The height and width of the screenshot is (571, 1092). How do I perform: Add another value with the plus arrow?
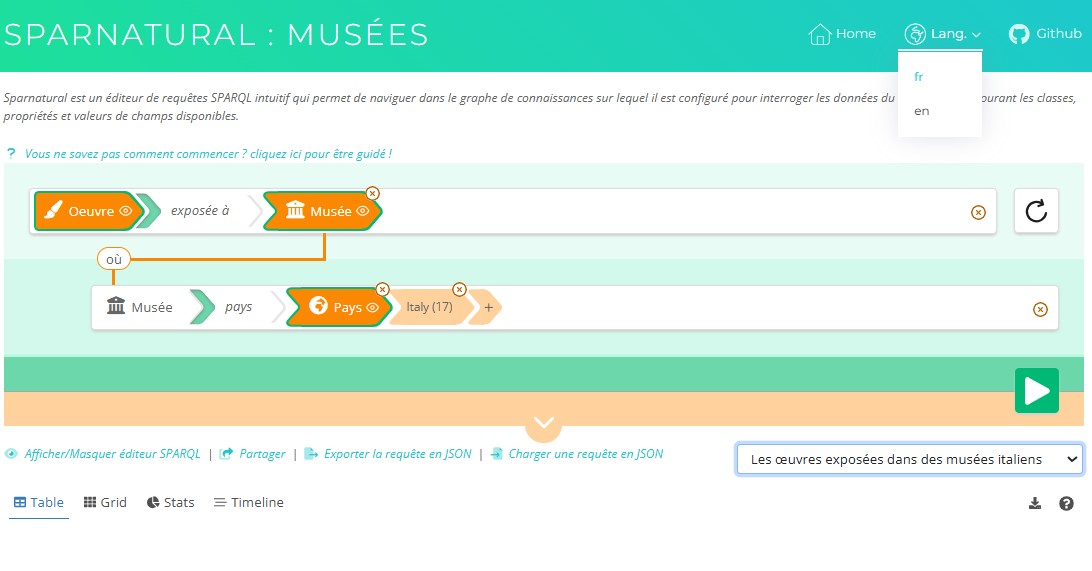point(488,307)
